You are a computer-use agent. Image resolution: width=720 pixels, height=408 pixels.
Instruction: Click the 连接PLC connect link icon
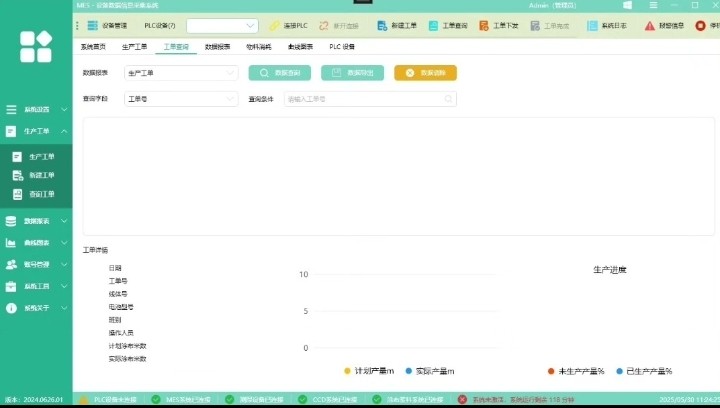pyautogui.click(x=275, y=26)
